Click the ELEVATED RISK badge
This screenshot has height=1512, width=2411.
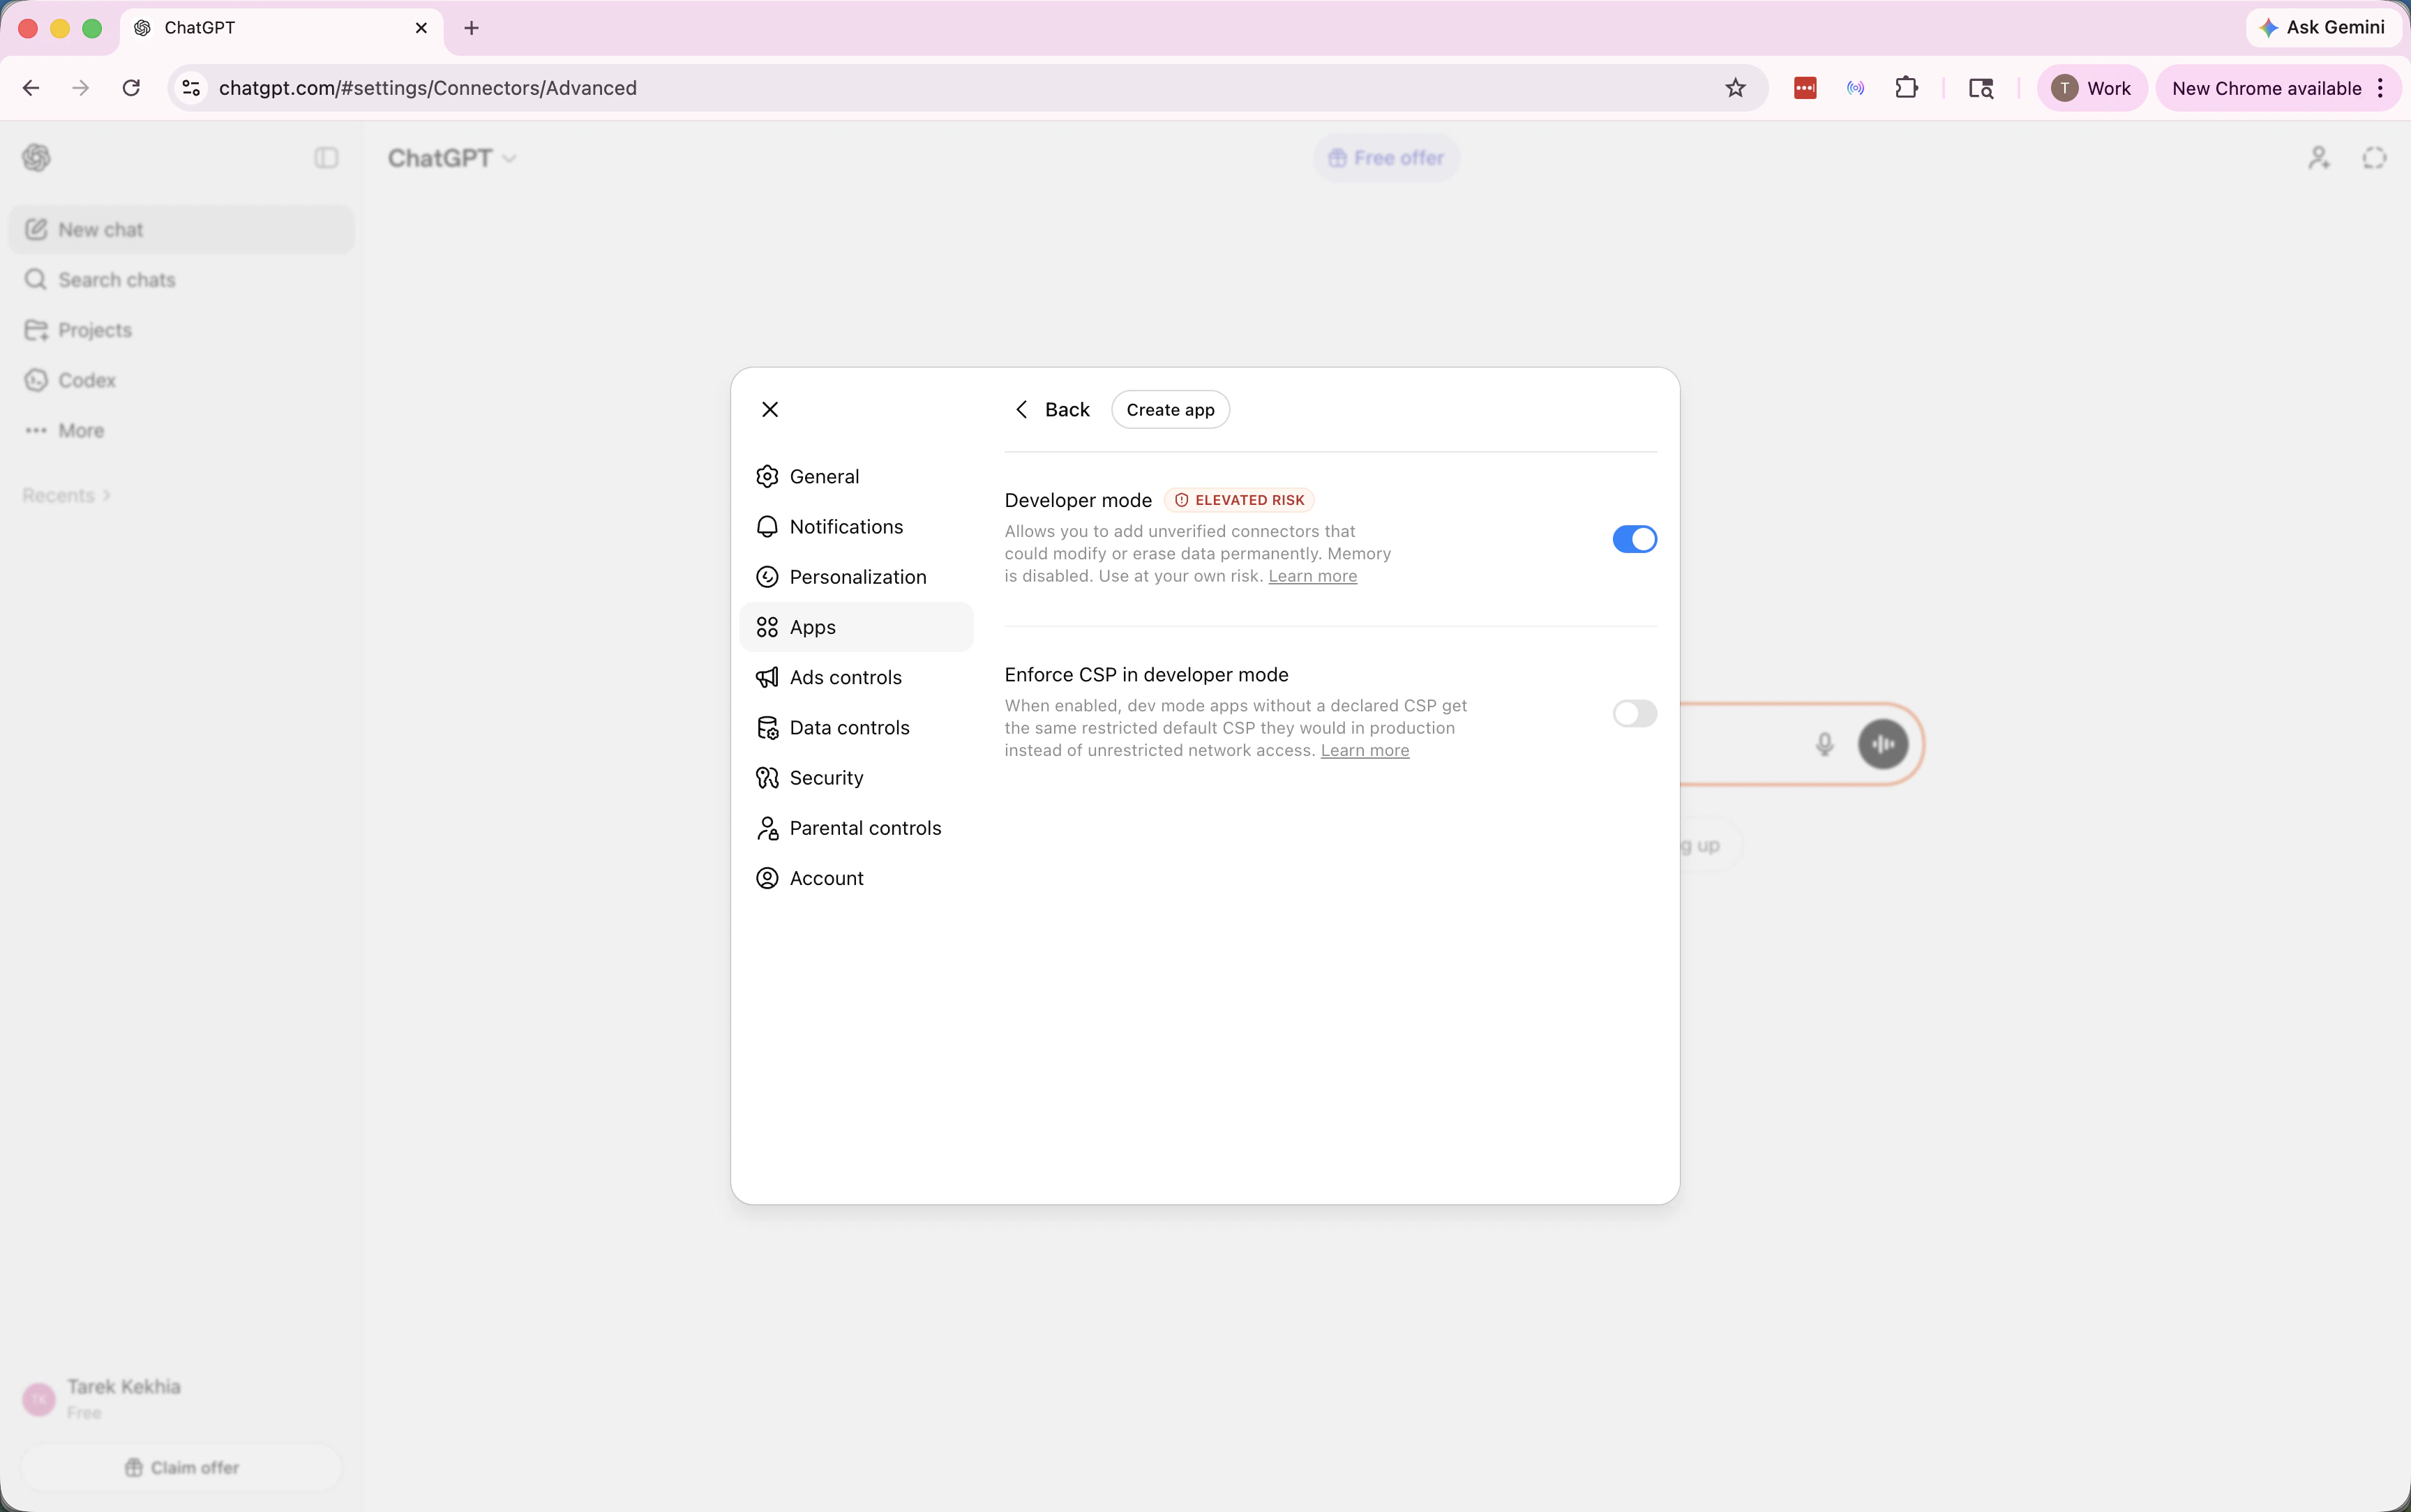click(x=1239, y=500)
